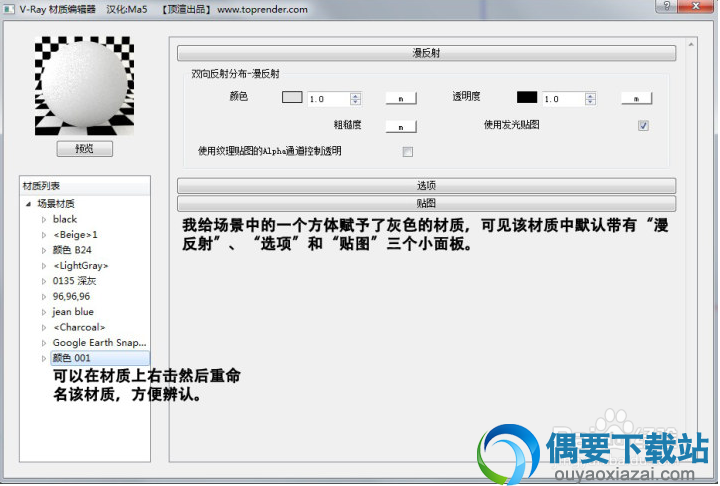Screen dimensions: 720x486
Task: Open the 贴图 rollout header
Action: point(426,203)
